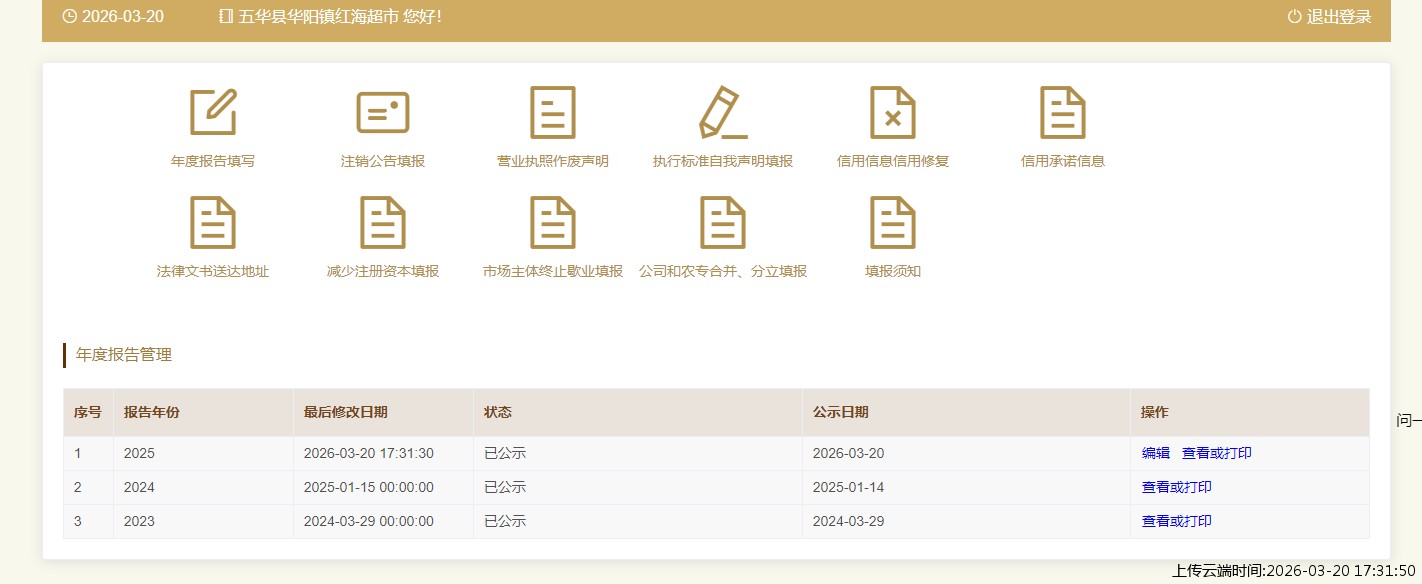Click 查看或打印 for the 2024 report
1422x584 pixels.
click(x=1176, y=487)
